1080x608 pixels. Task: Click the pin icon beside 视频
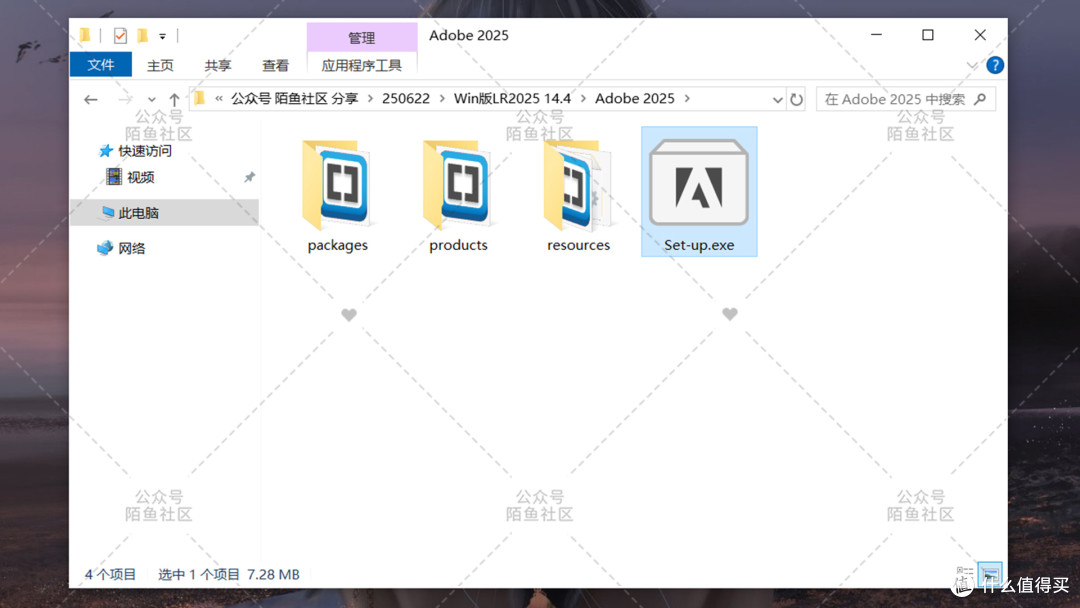pos(249,177)
